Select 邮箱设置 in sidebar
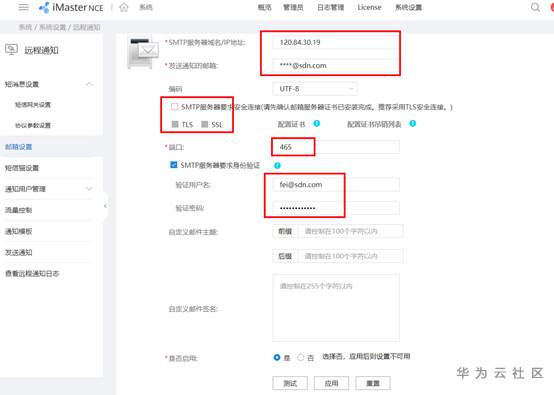This screenshot has height=395, width=554. pos(18,147)
